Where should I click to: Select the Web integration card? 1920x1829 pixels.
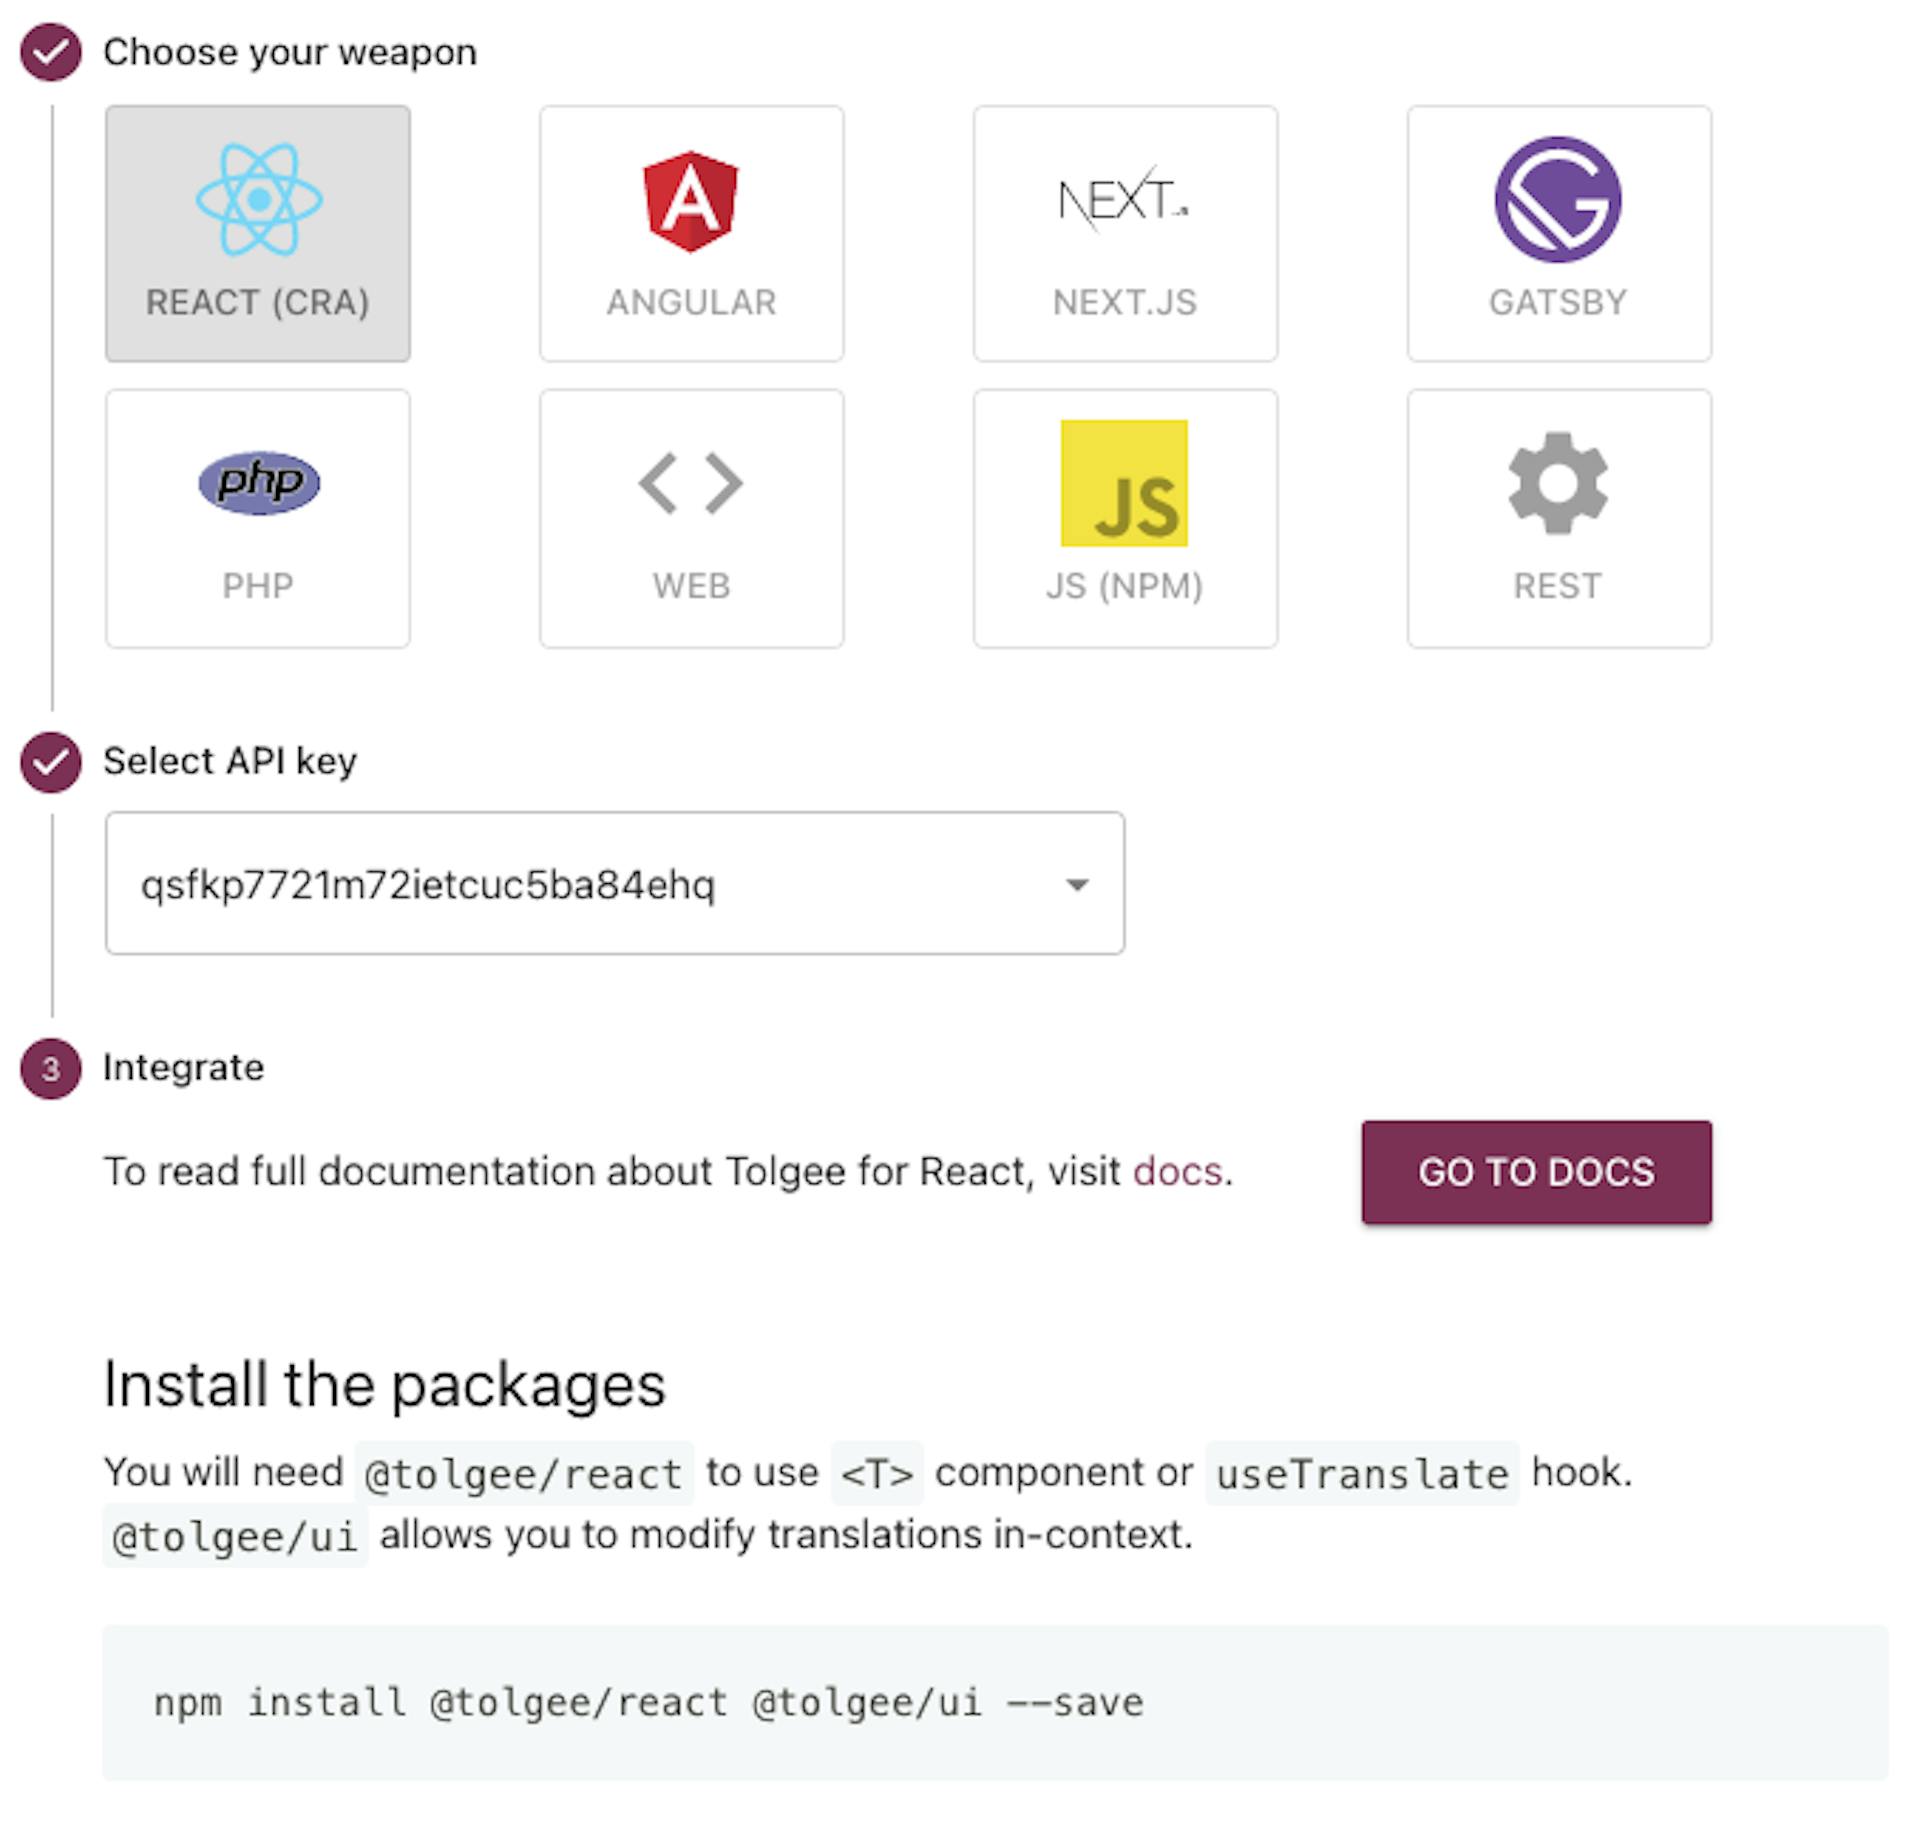coord(692,519)
